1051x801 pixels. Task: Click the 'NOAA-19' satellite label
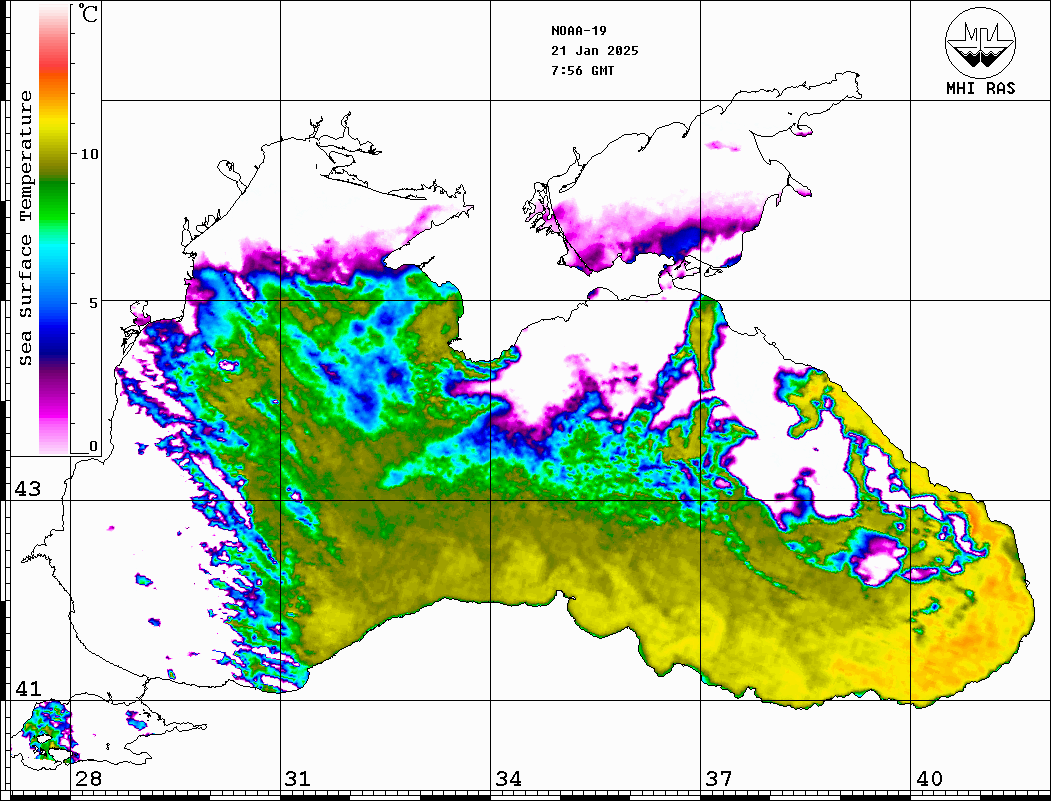tap(578, 30)
